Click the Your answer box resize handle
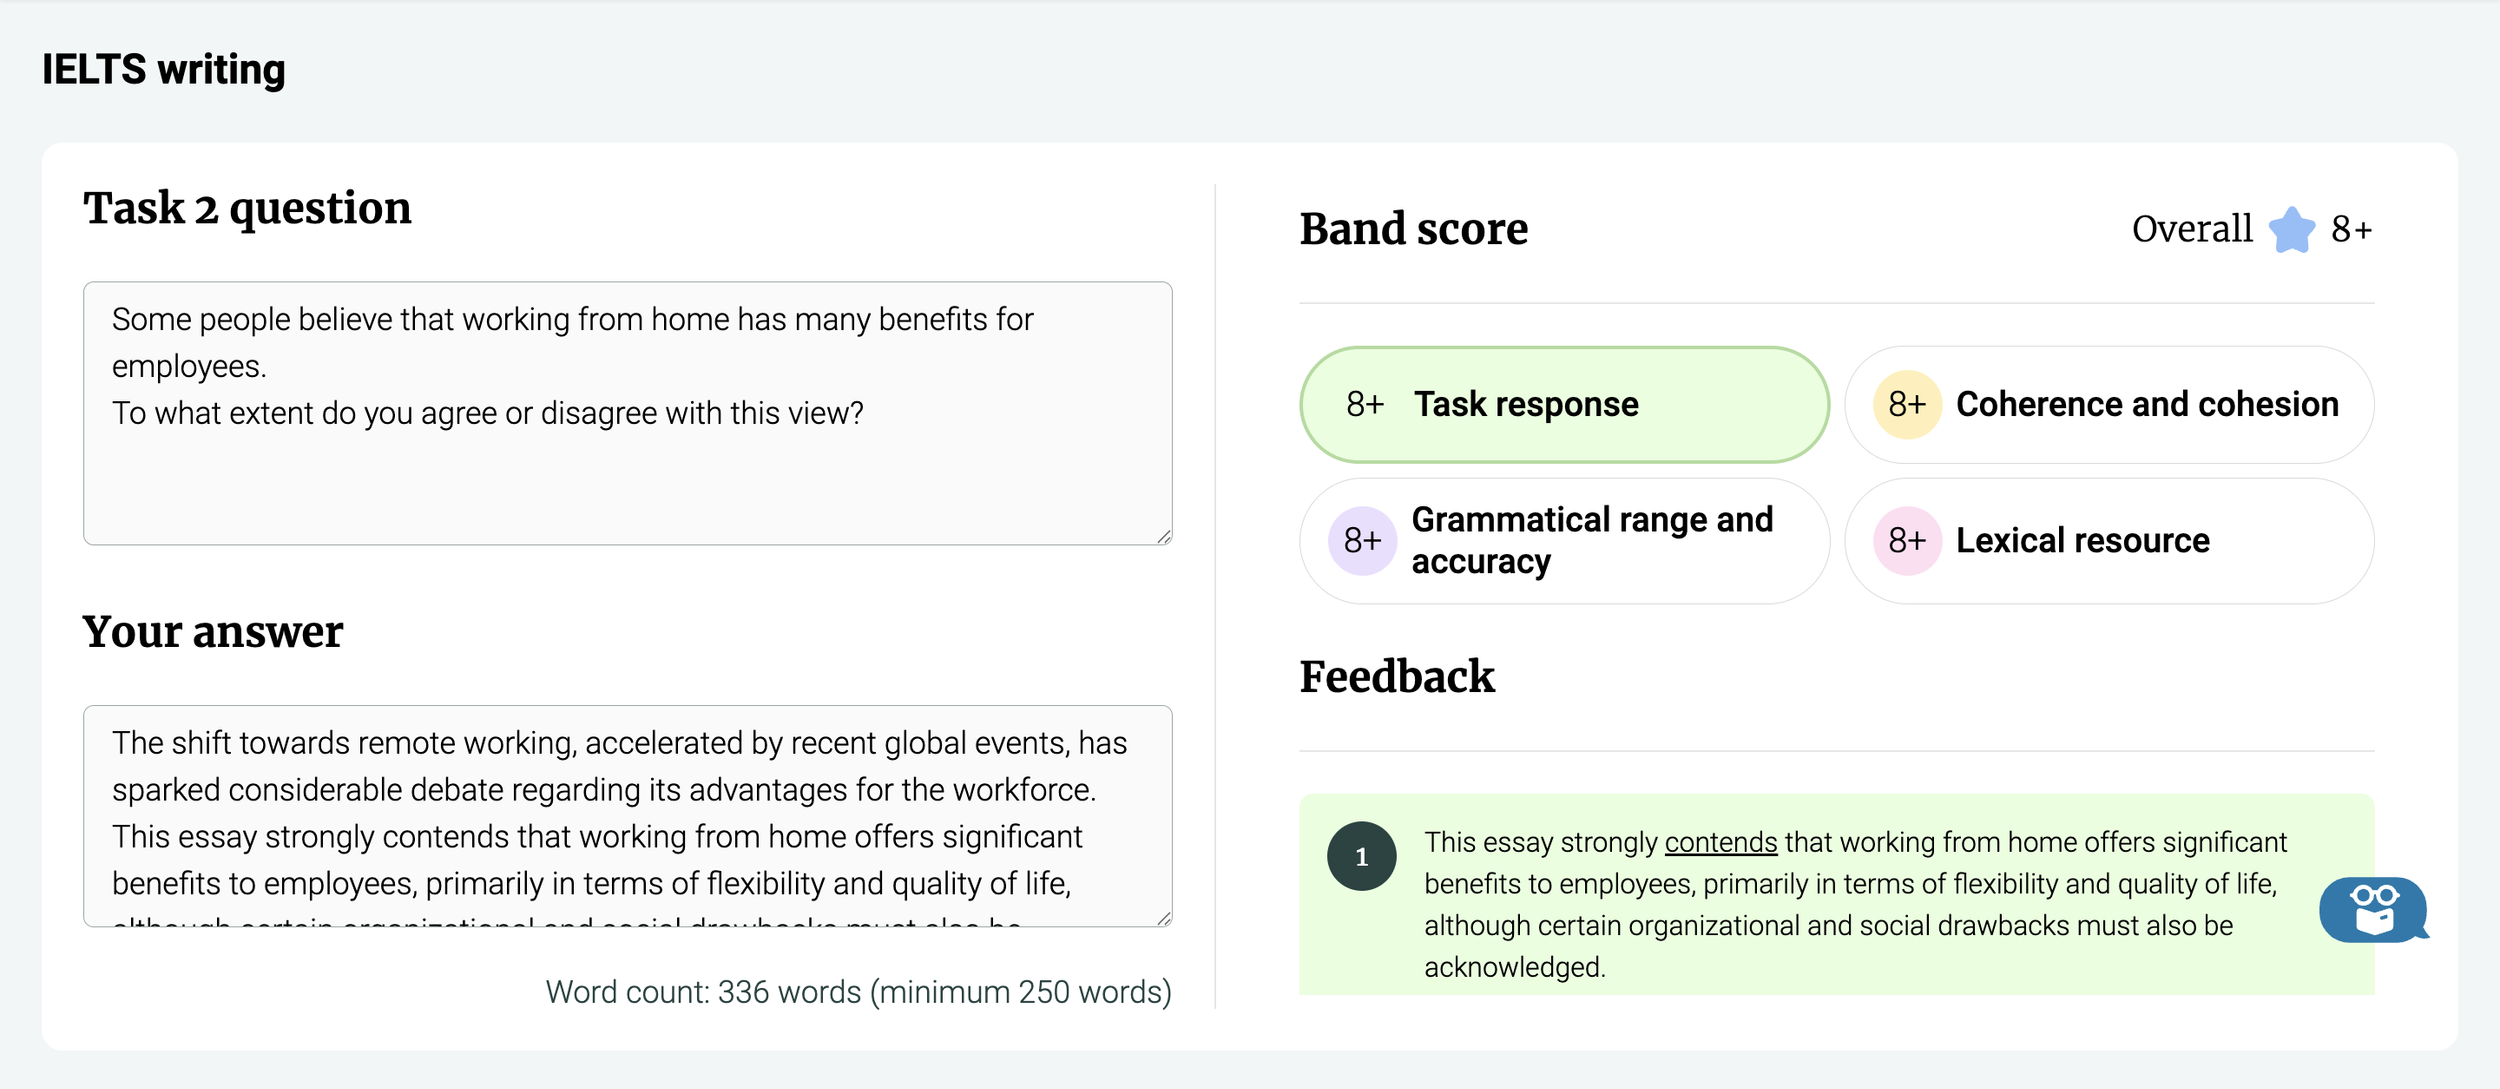The height and width of the screenshot is (1089, 2500). tap(1164, 919)
